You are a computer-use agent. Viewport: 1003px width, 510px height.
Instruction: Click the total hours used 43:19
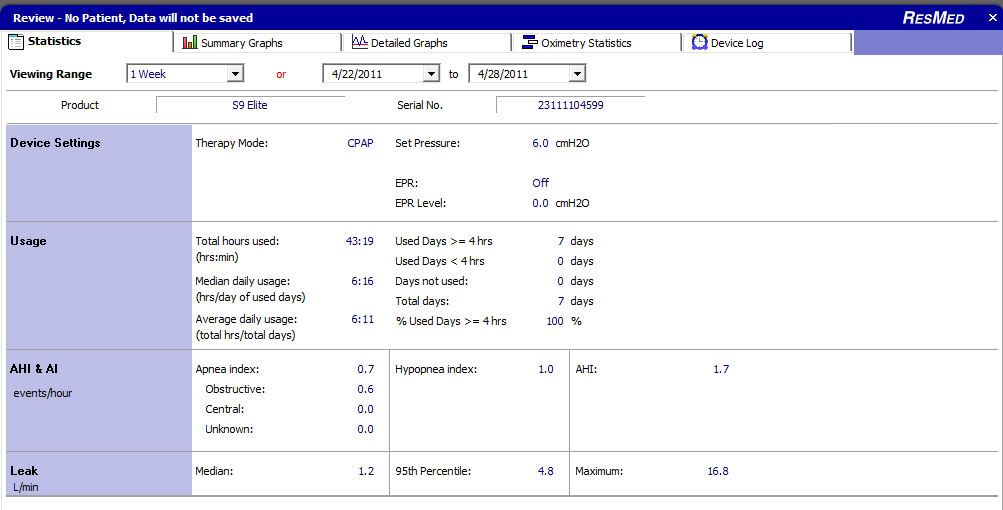359,241
